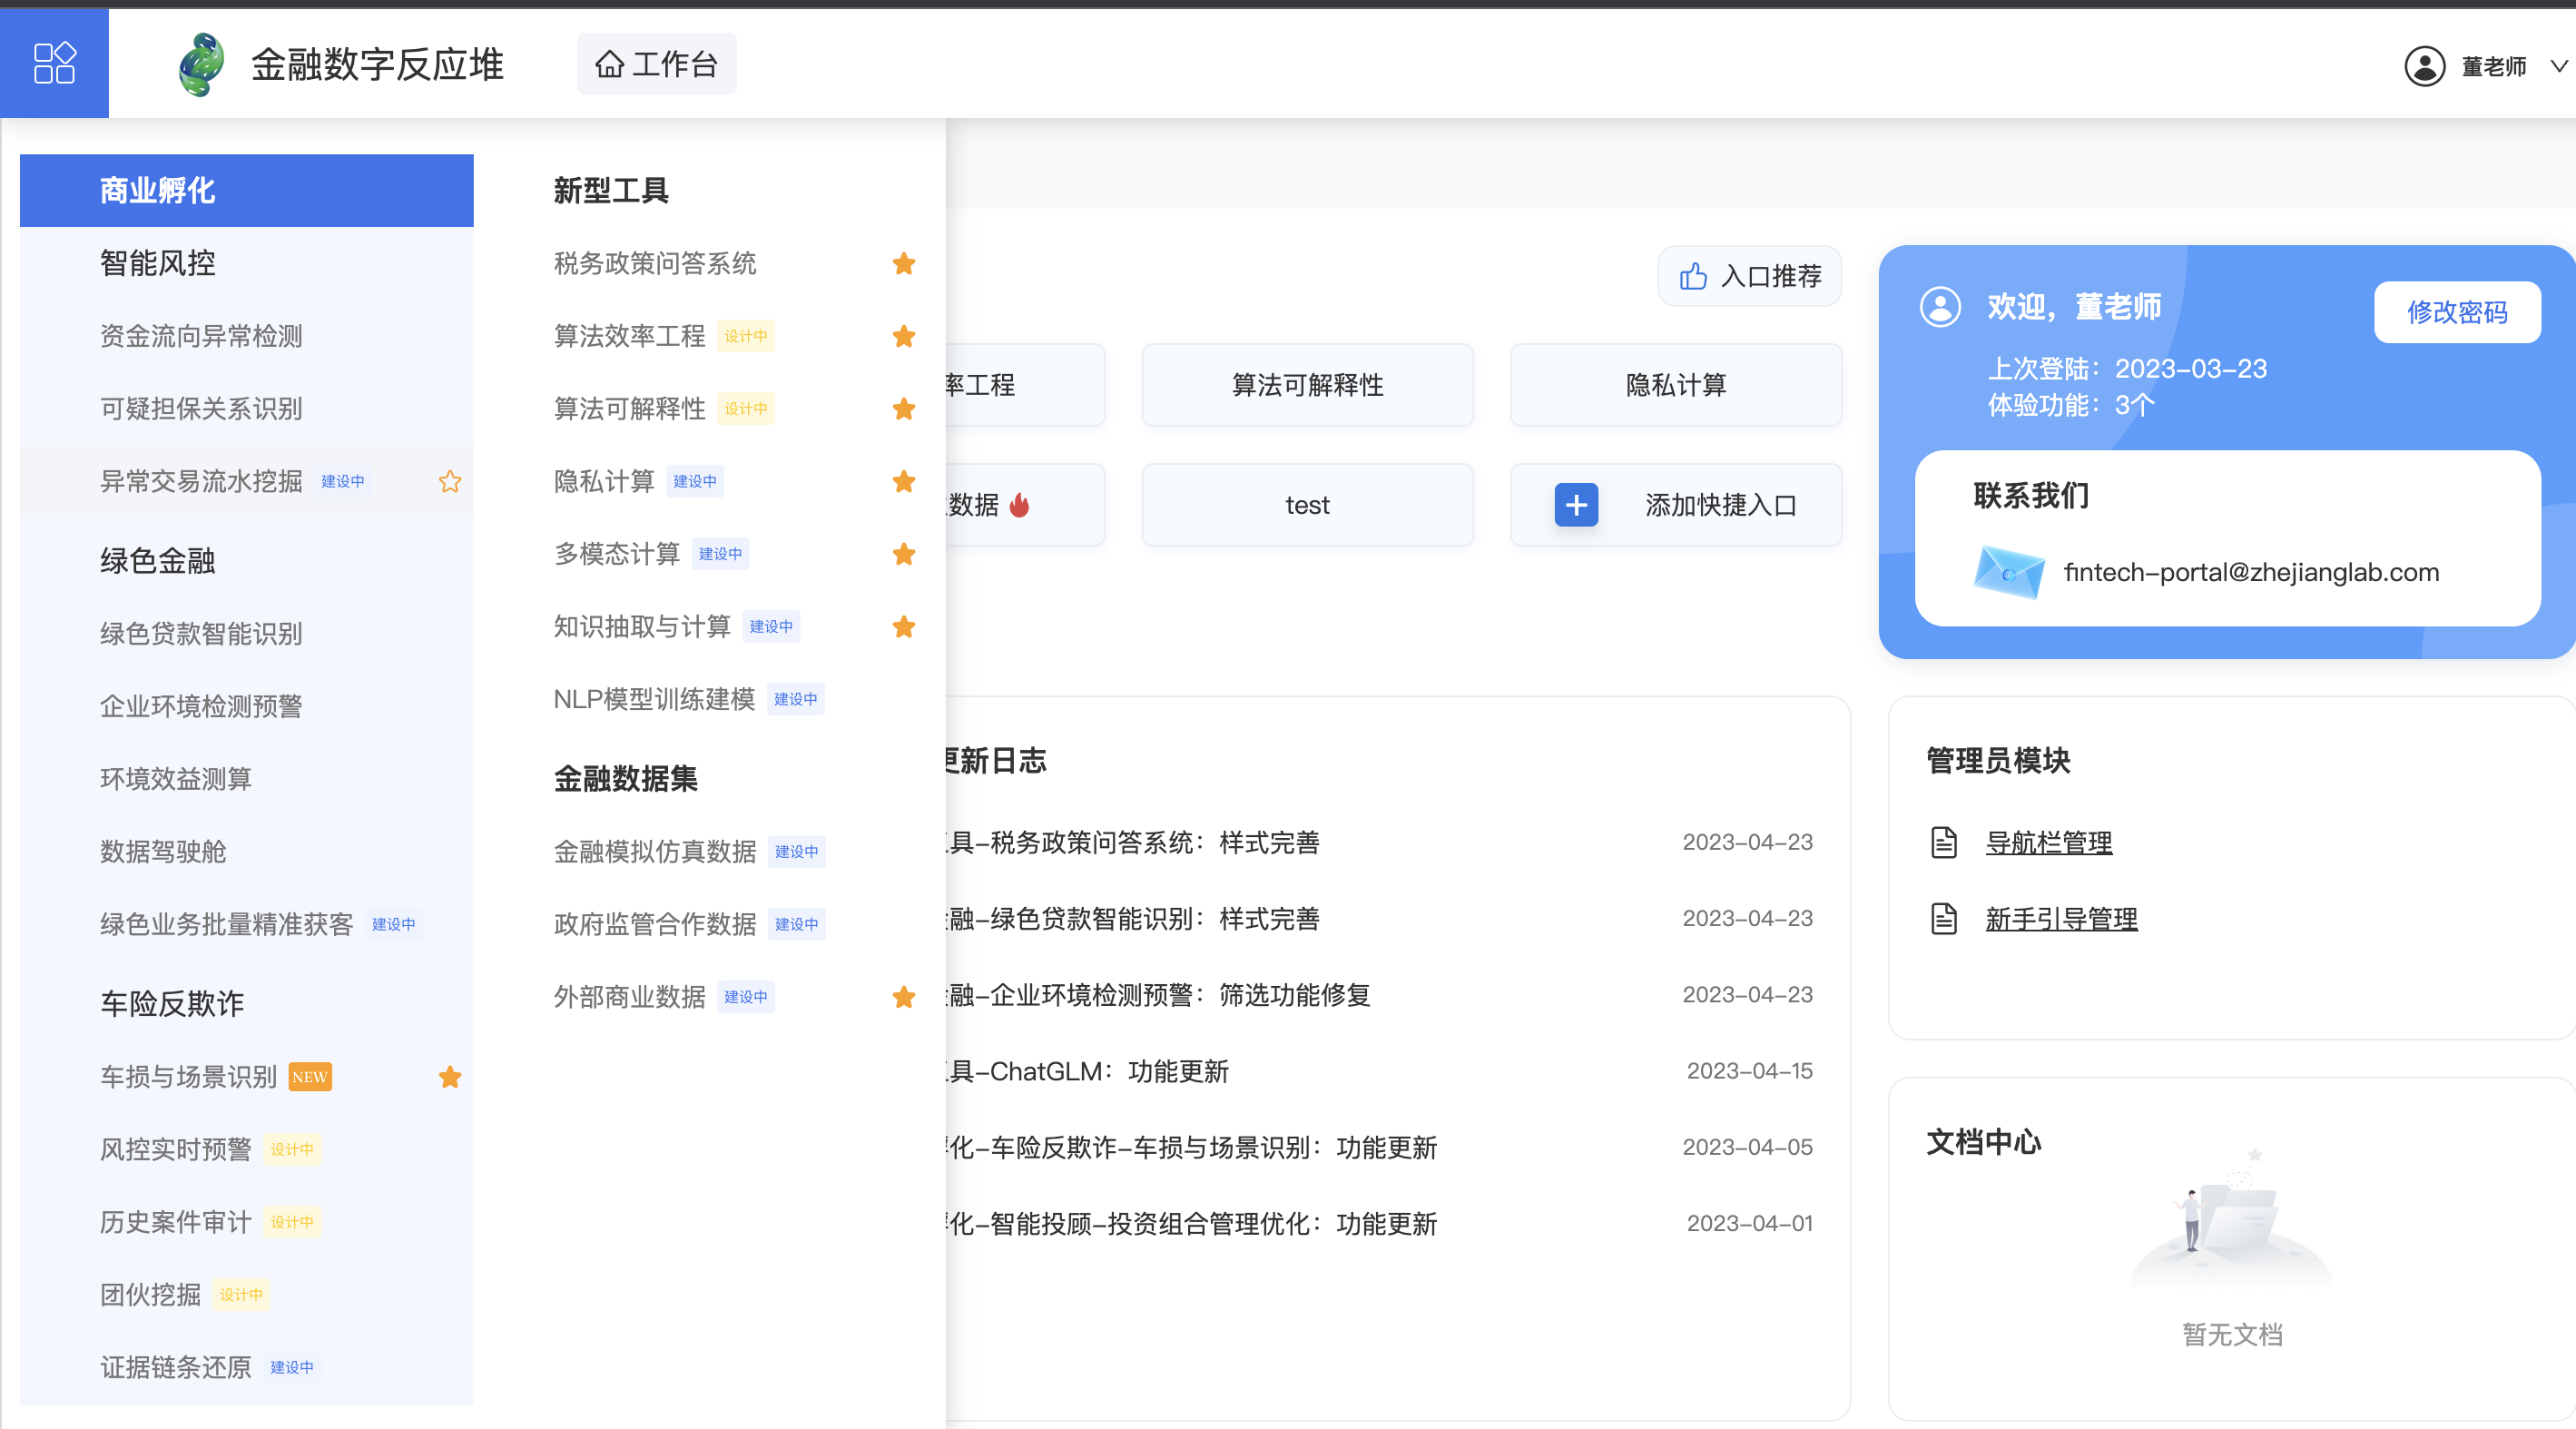
Task: Click the user avatar icon in header
Action: 2424,66
